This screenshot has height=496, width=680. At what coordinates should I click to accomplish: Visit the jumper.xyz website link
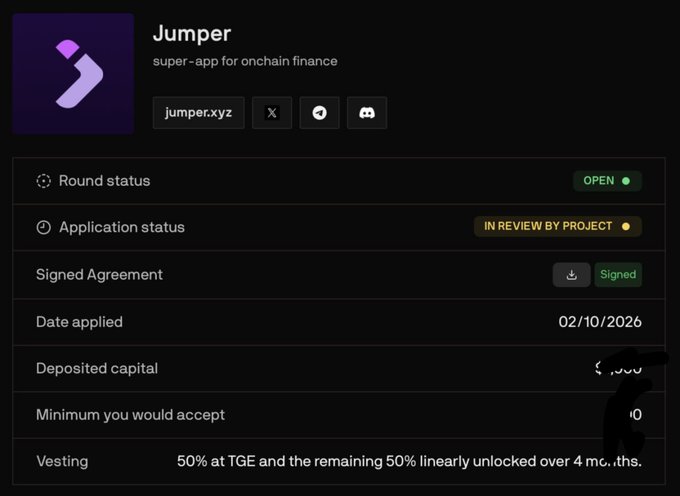[x=199, y=113]
